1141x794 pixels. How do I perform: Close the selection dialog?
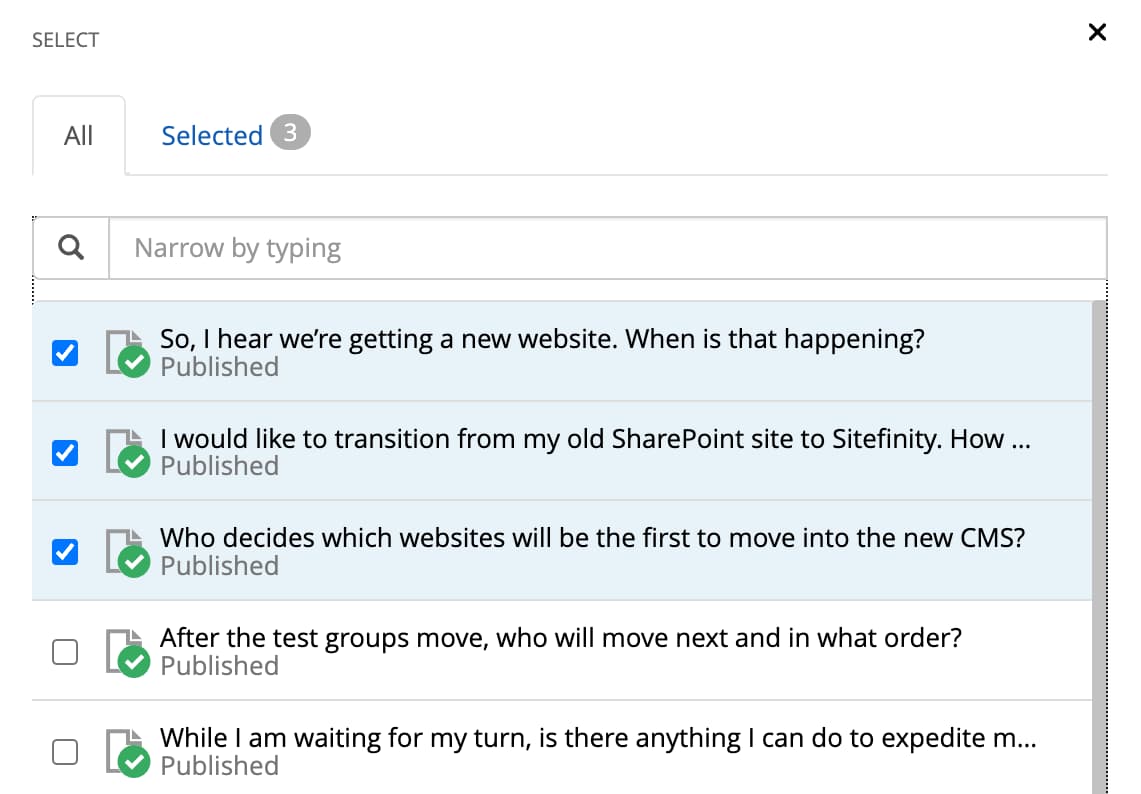point(1097,32)
